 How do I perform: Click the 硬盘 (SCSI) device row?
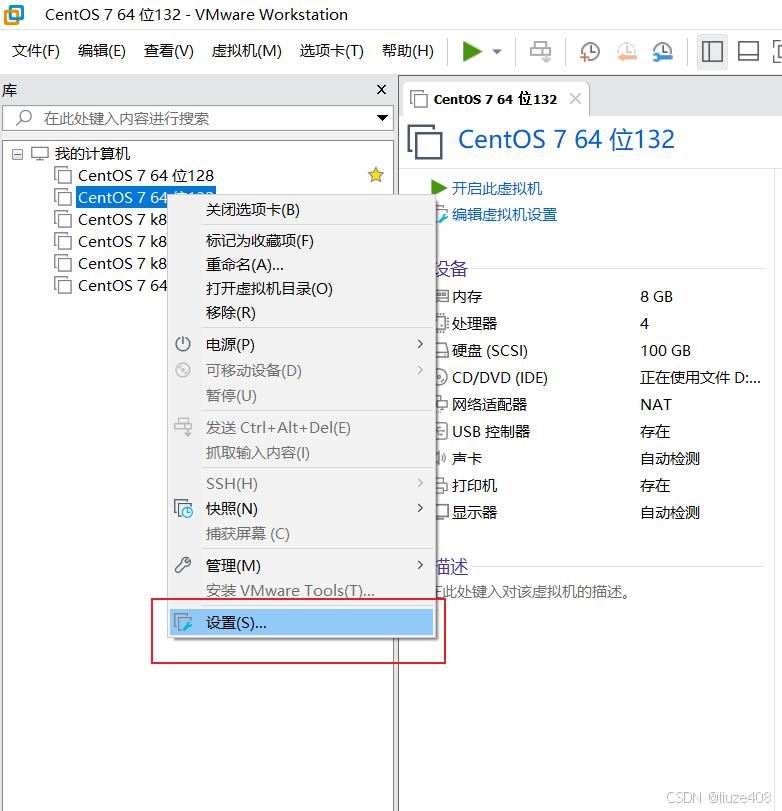point(599,351)
